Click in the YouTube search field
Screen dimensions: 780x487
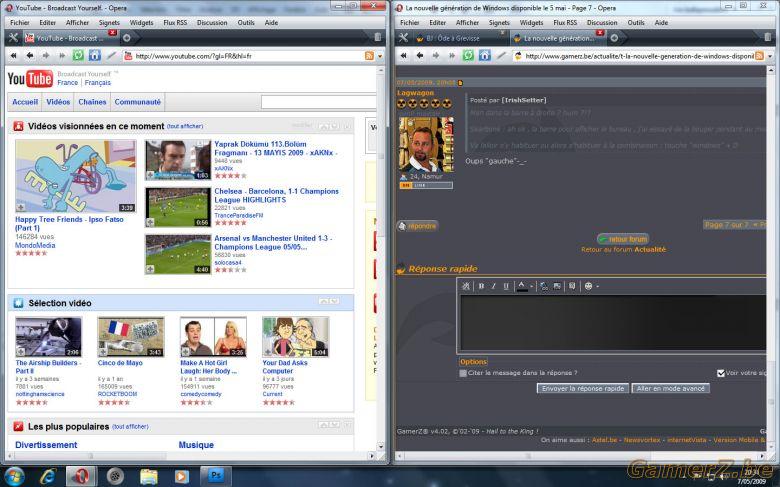point(318,102)
